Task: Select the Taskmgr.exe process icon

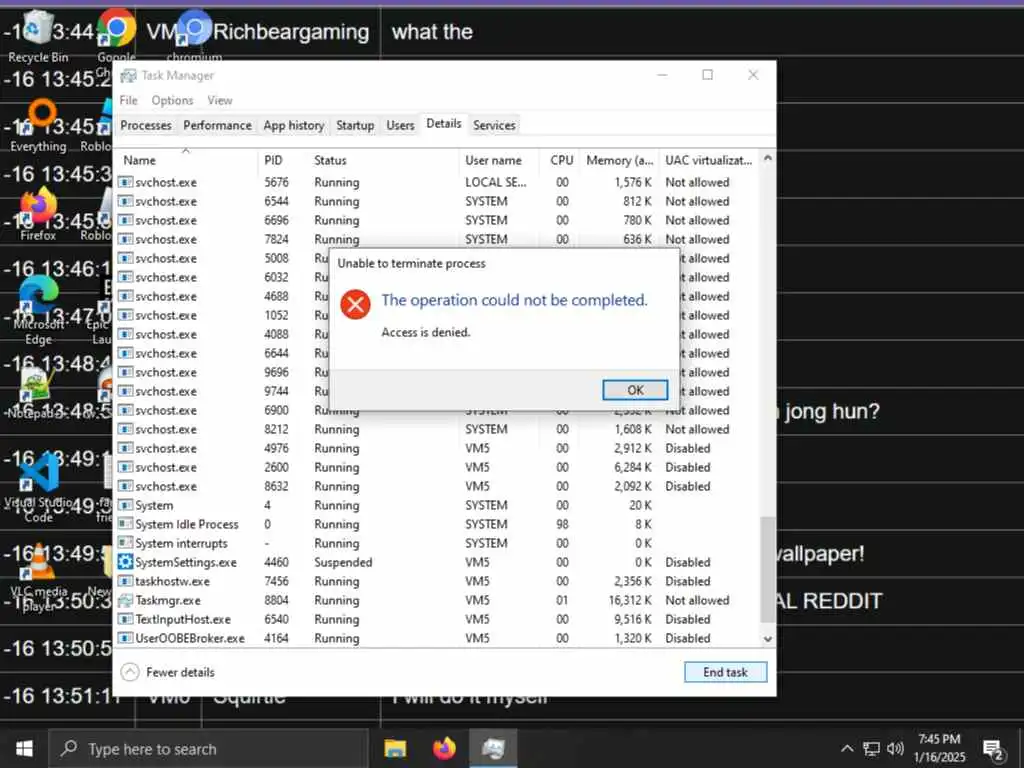Action: tap(125, 600)
